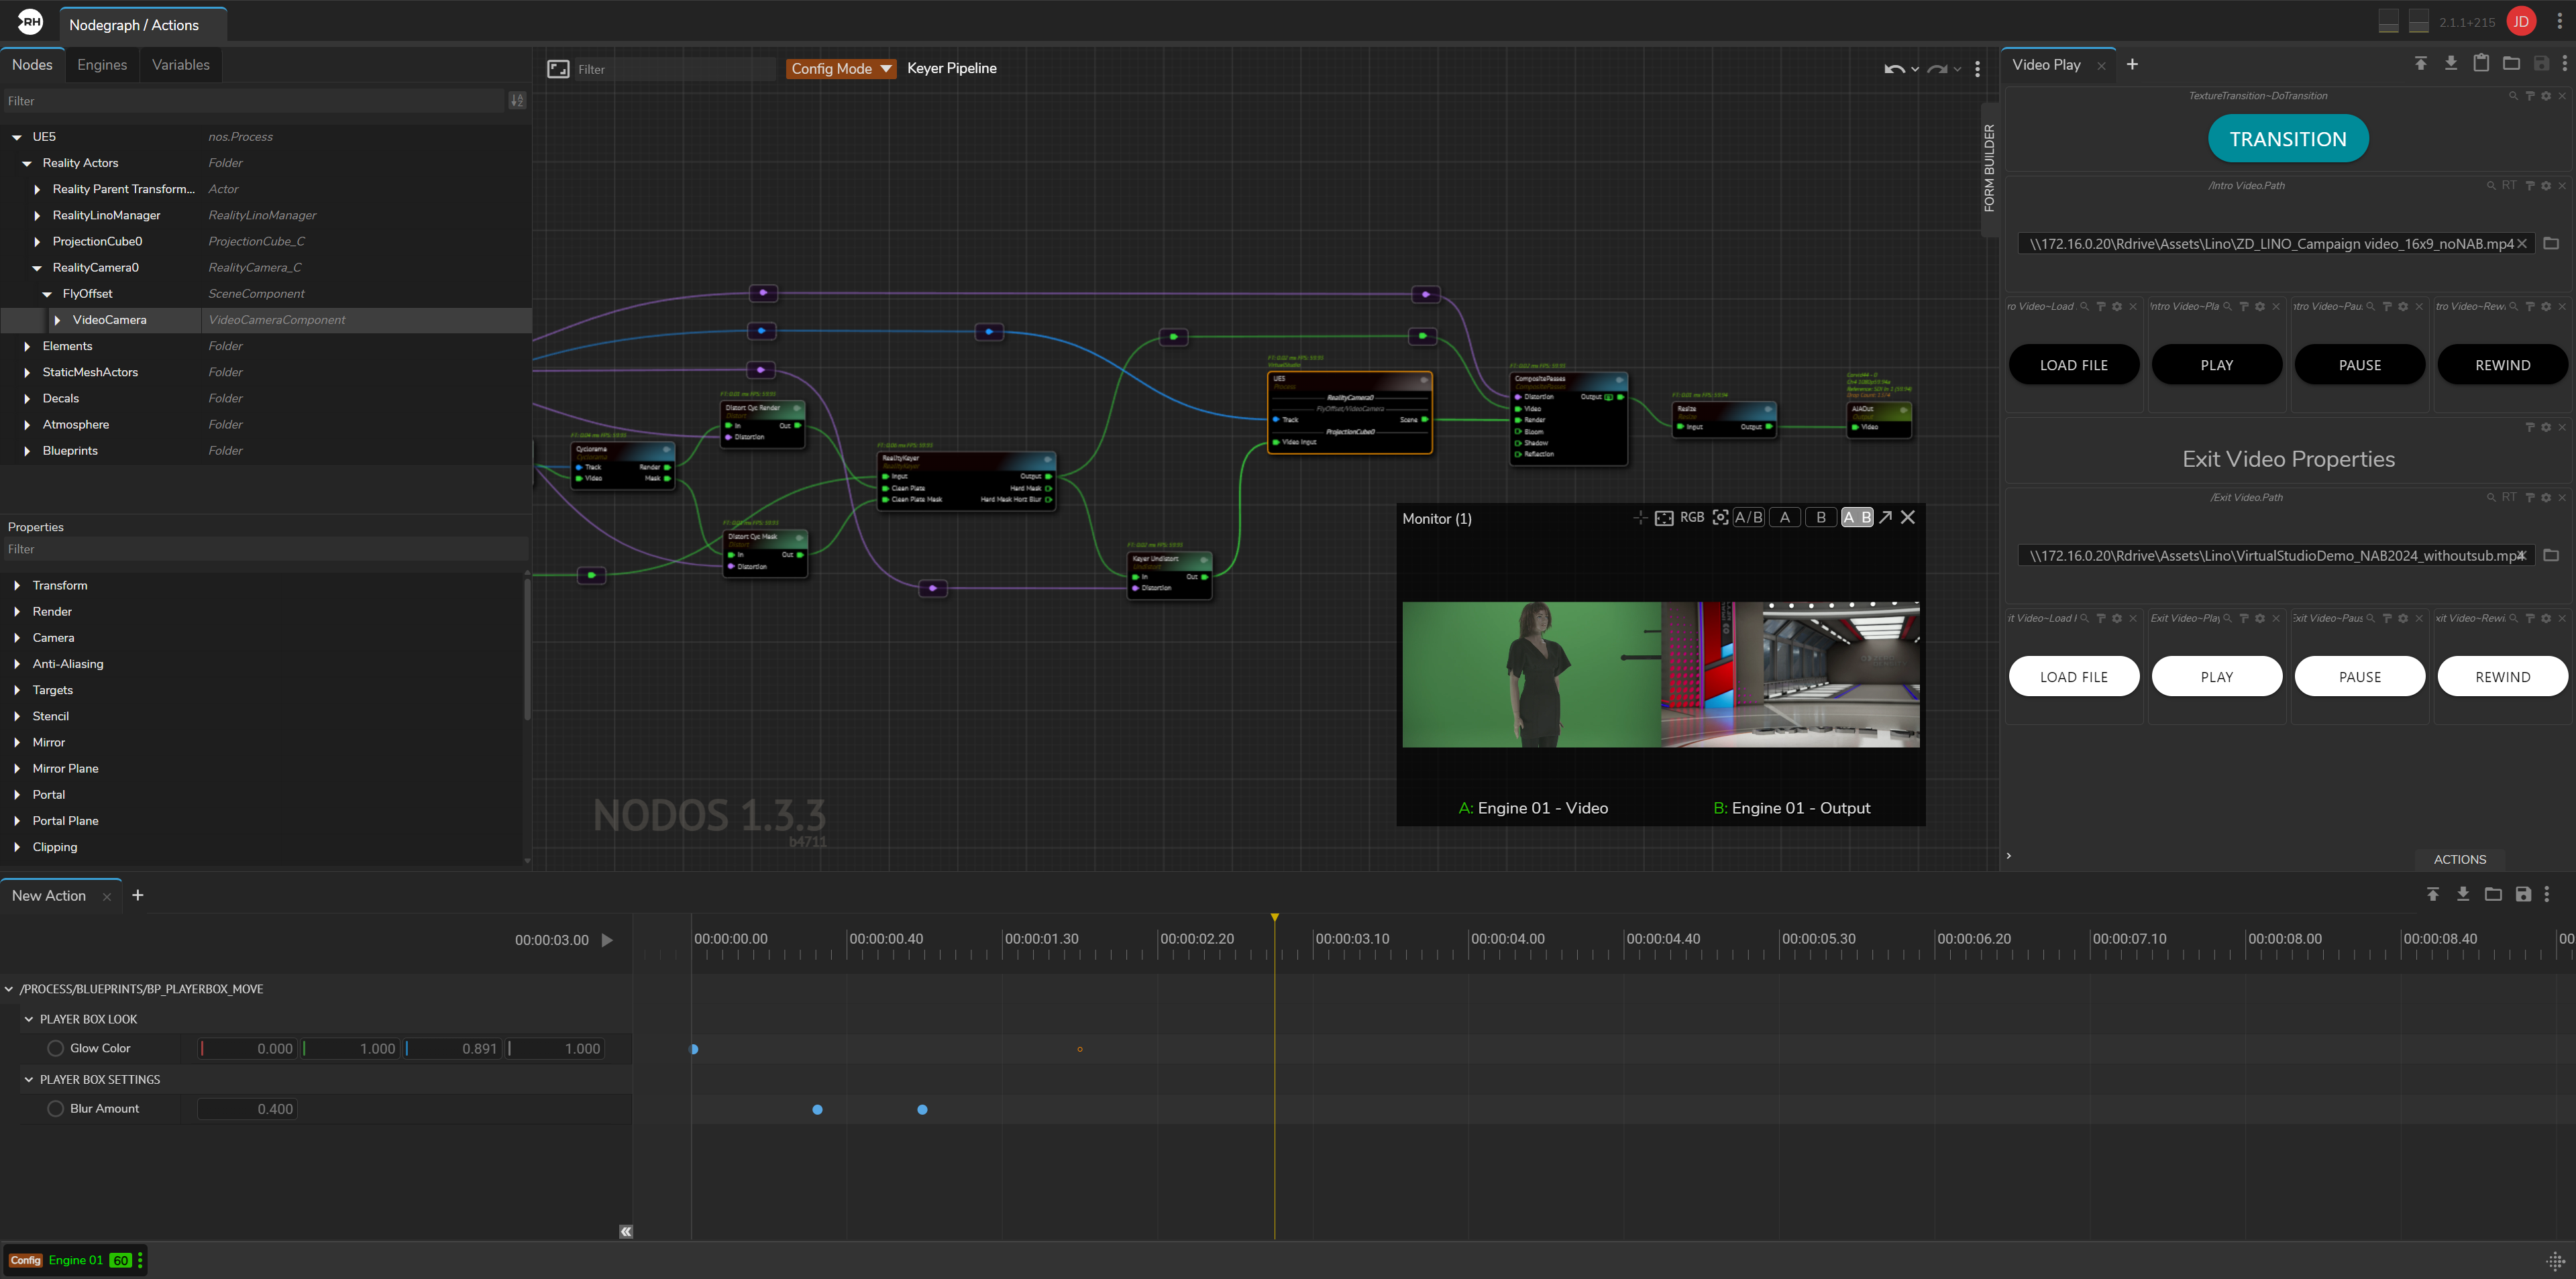Open the Engine 01 three-dot status menu
The height and width of the screenshot is (1279, 2576).
tap(140, 1260)
